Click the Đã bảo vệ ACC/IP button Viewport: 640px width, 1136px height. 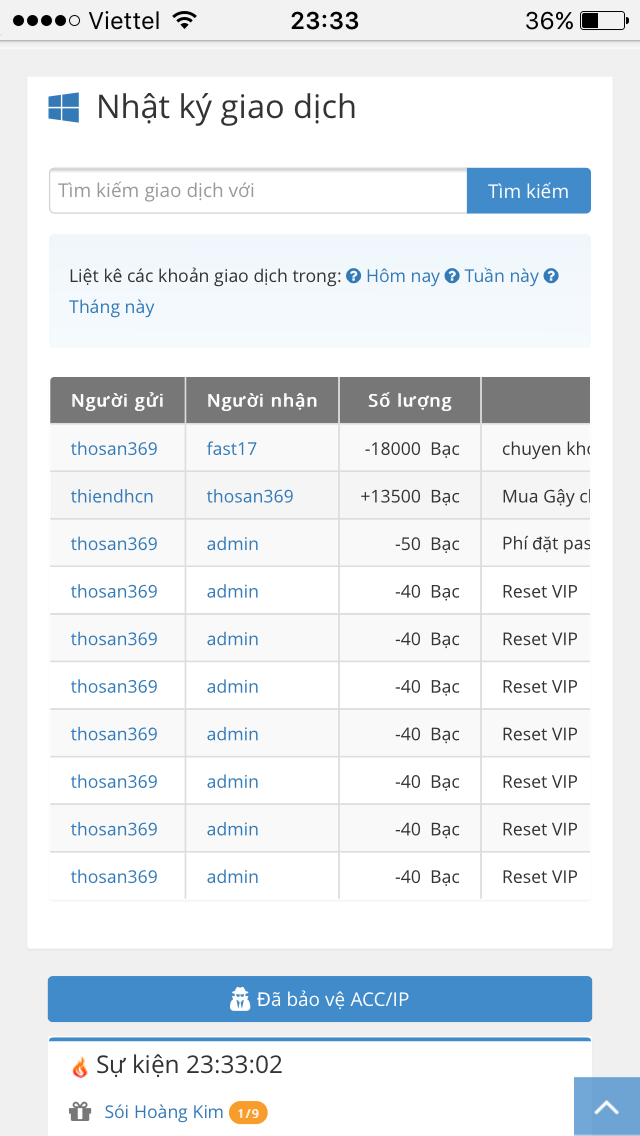[x=320, y=999]
